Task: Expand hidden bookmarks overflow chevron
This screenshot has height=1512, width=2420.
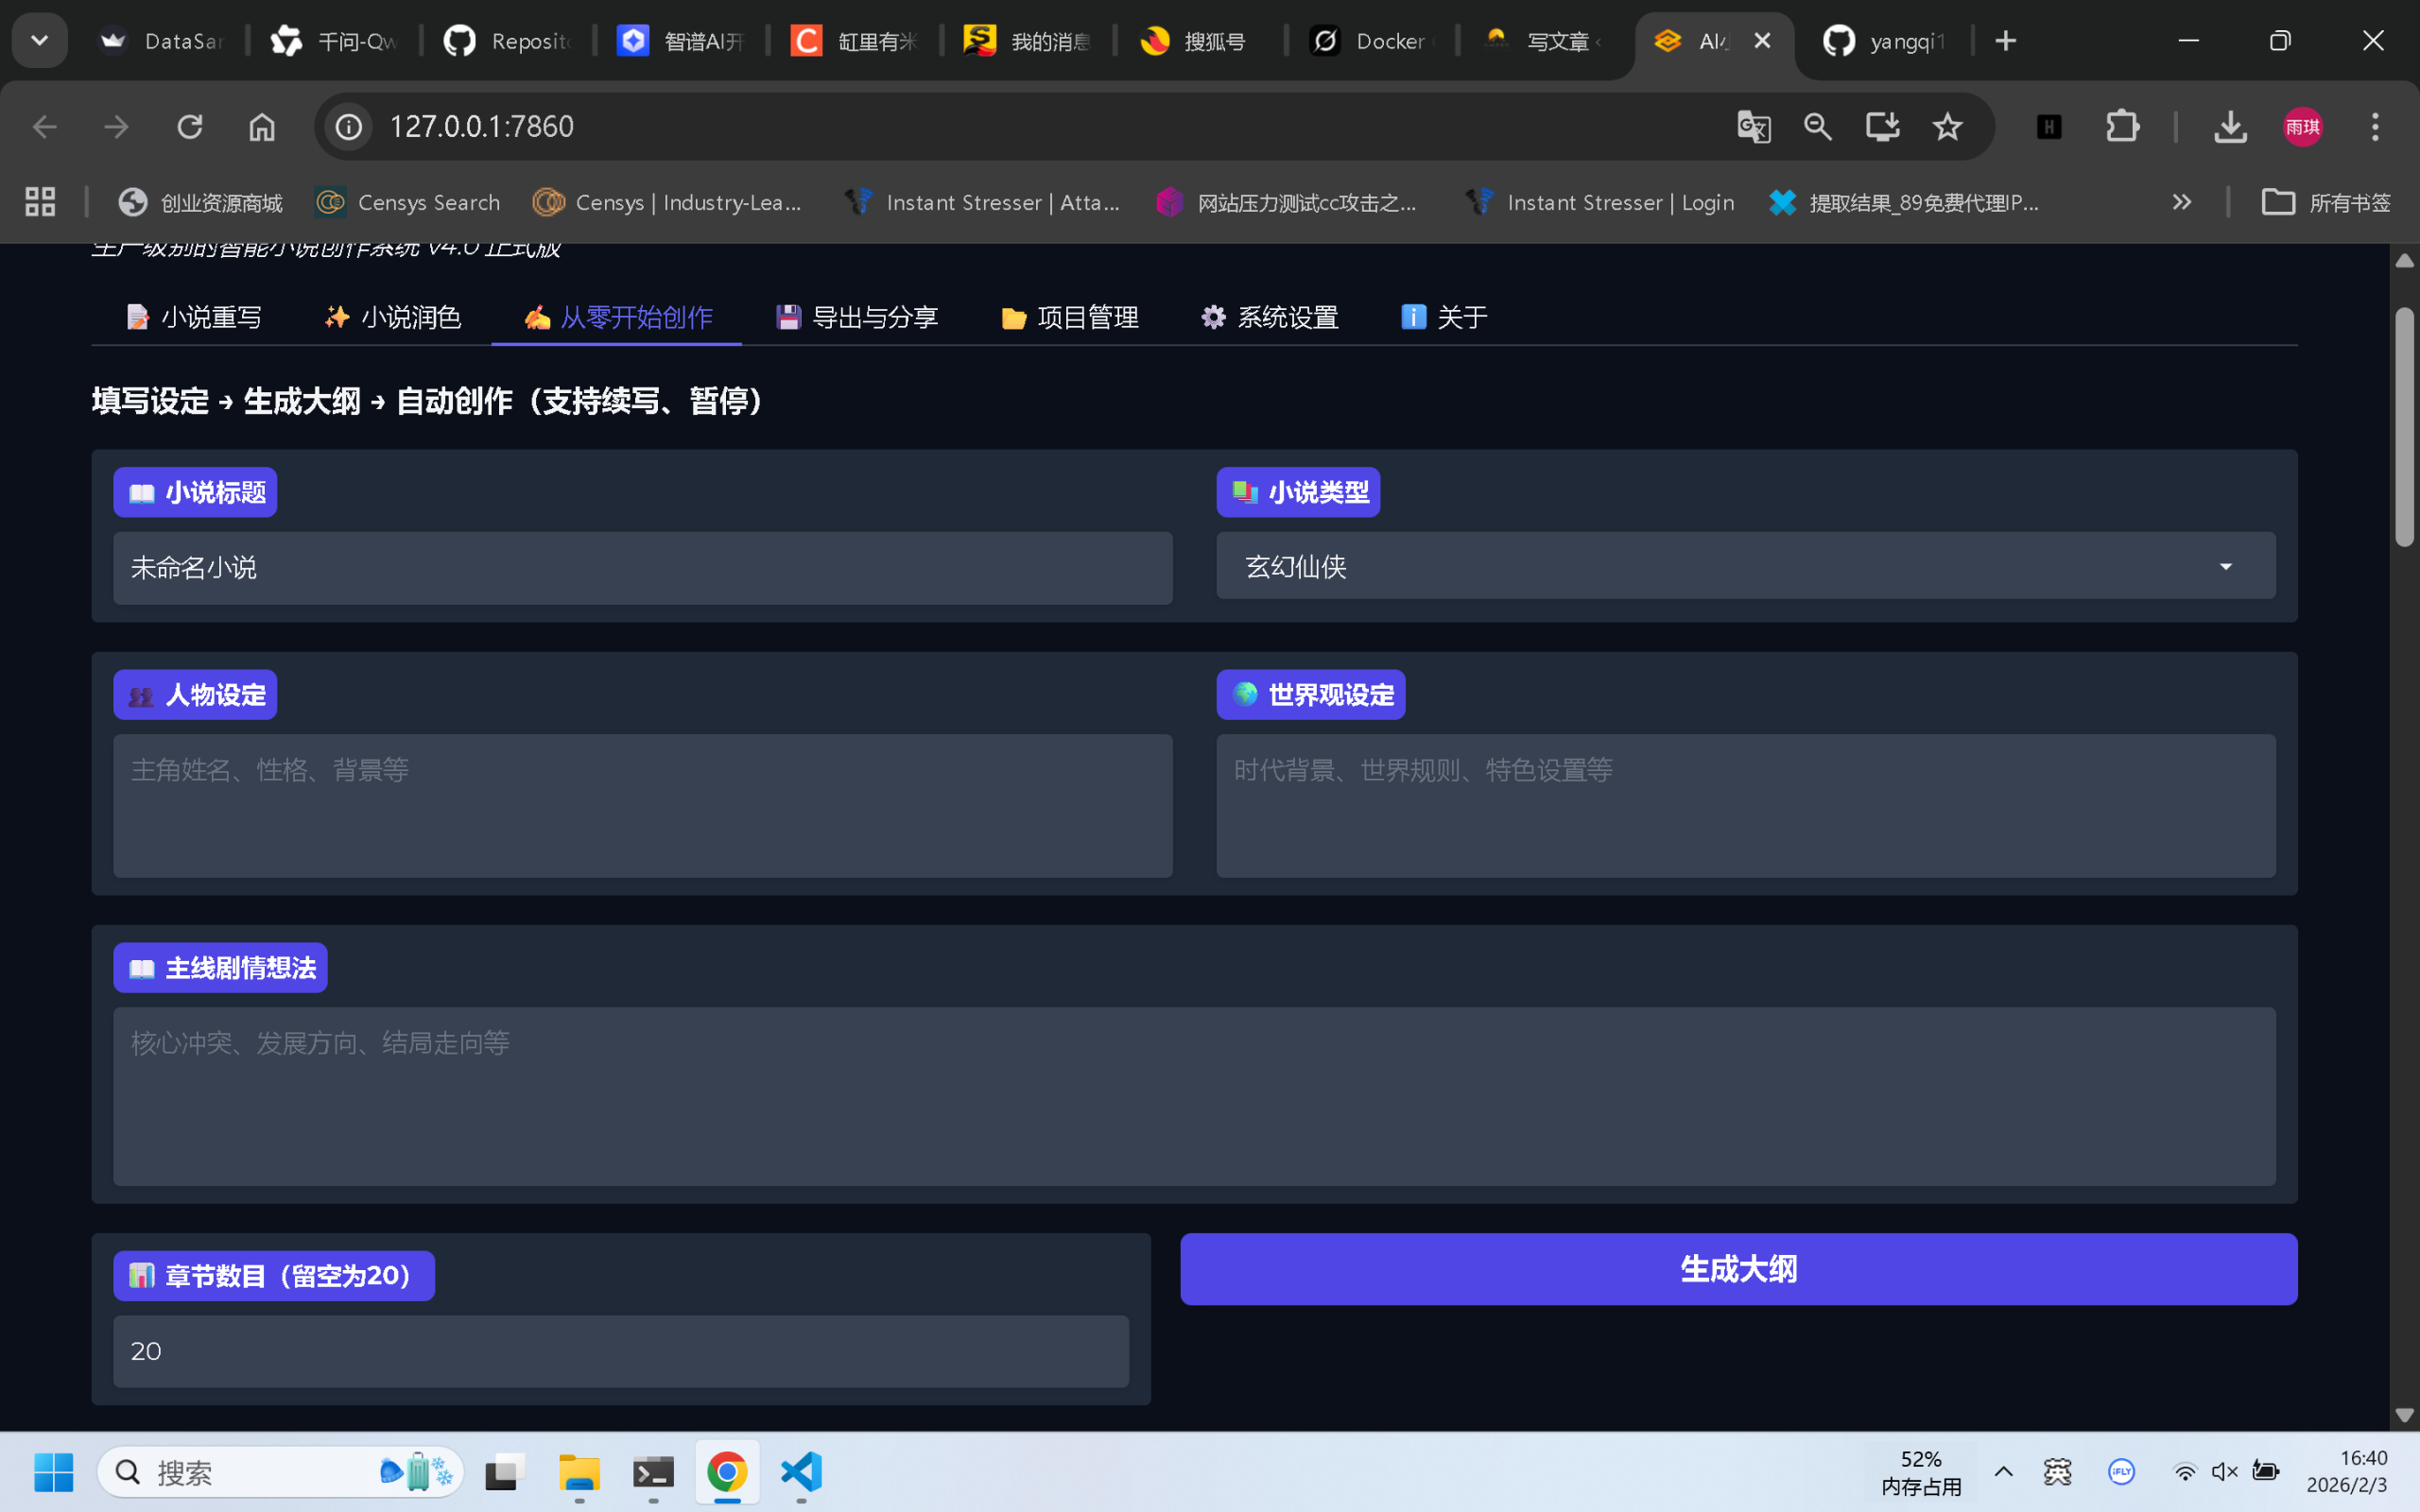Action: tap(2181, 202)
